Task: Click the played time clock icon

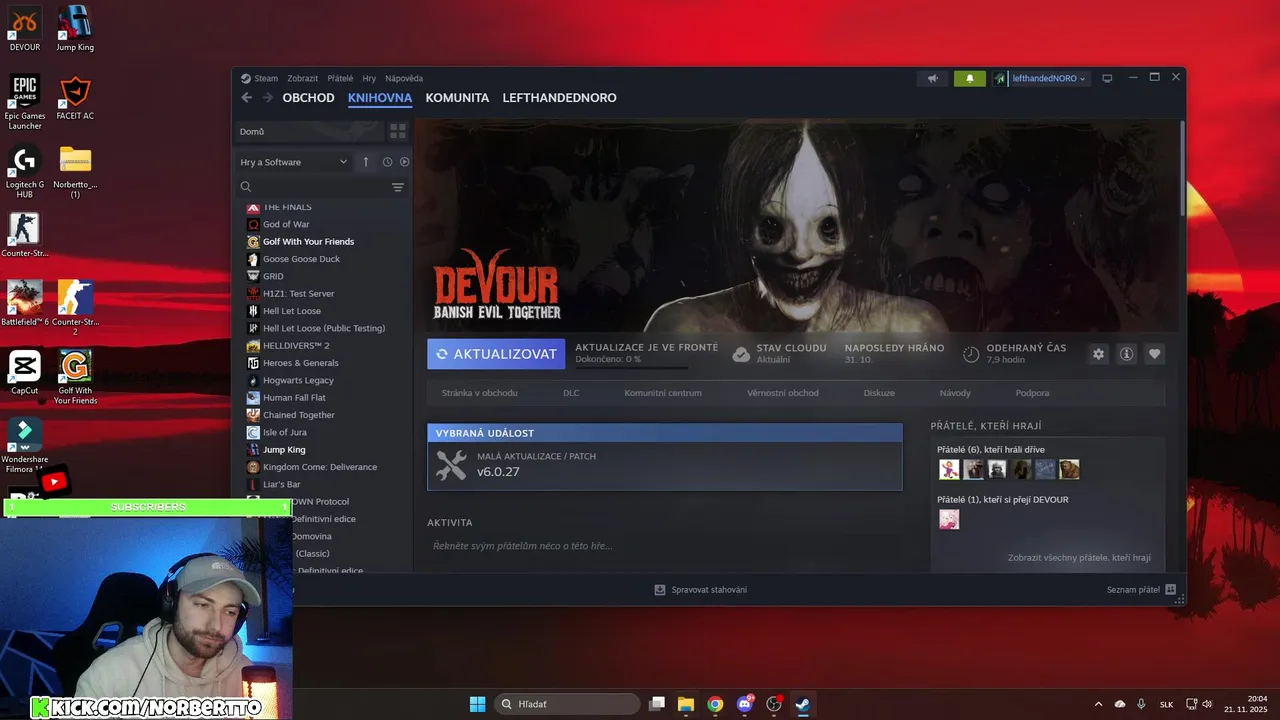Action: tap(971, 354)
